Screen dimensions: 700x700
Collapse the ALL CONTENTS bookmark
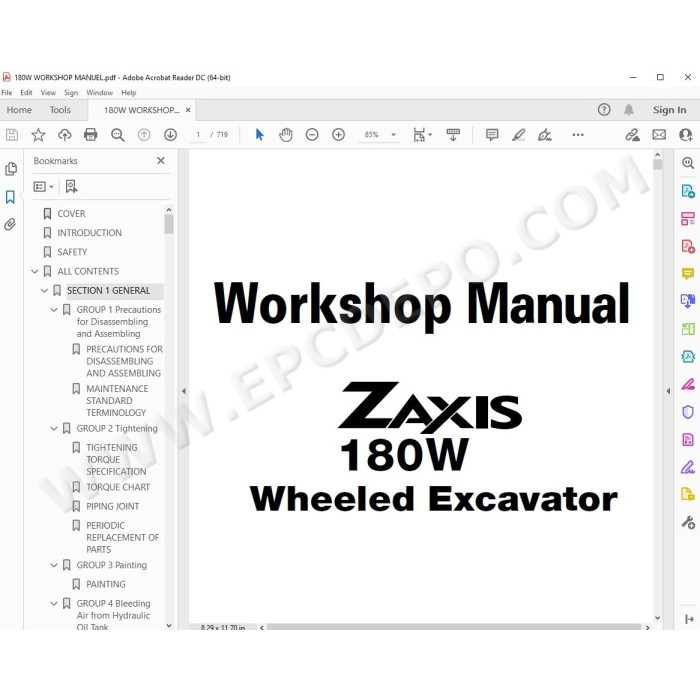(35, 271)
